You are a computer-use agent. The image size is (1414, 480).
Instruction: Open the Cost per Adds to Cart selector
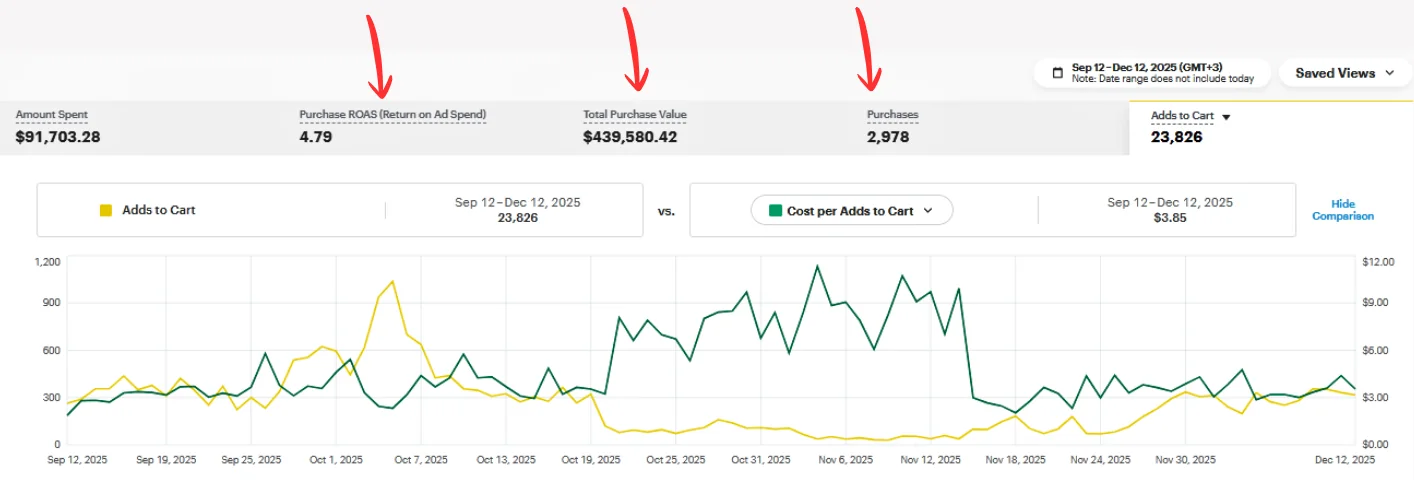coord(851,210)
